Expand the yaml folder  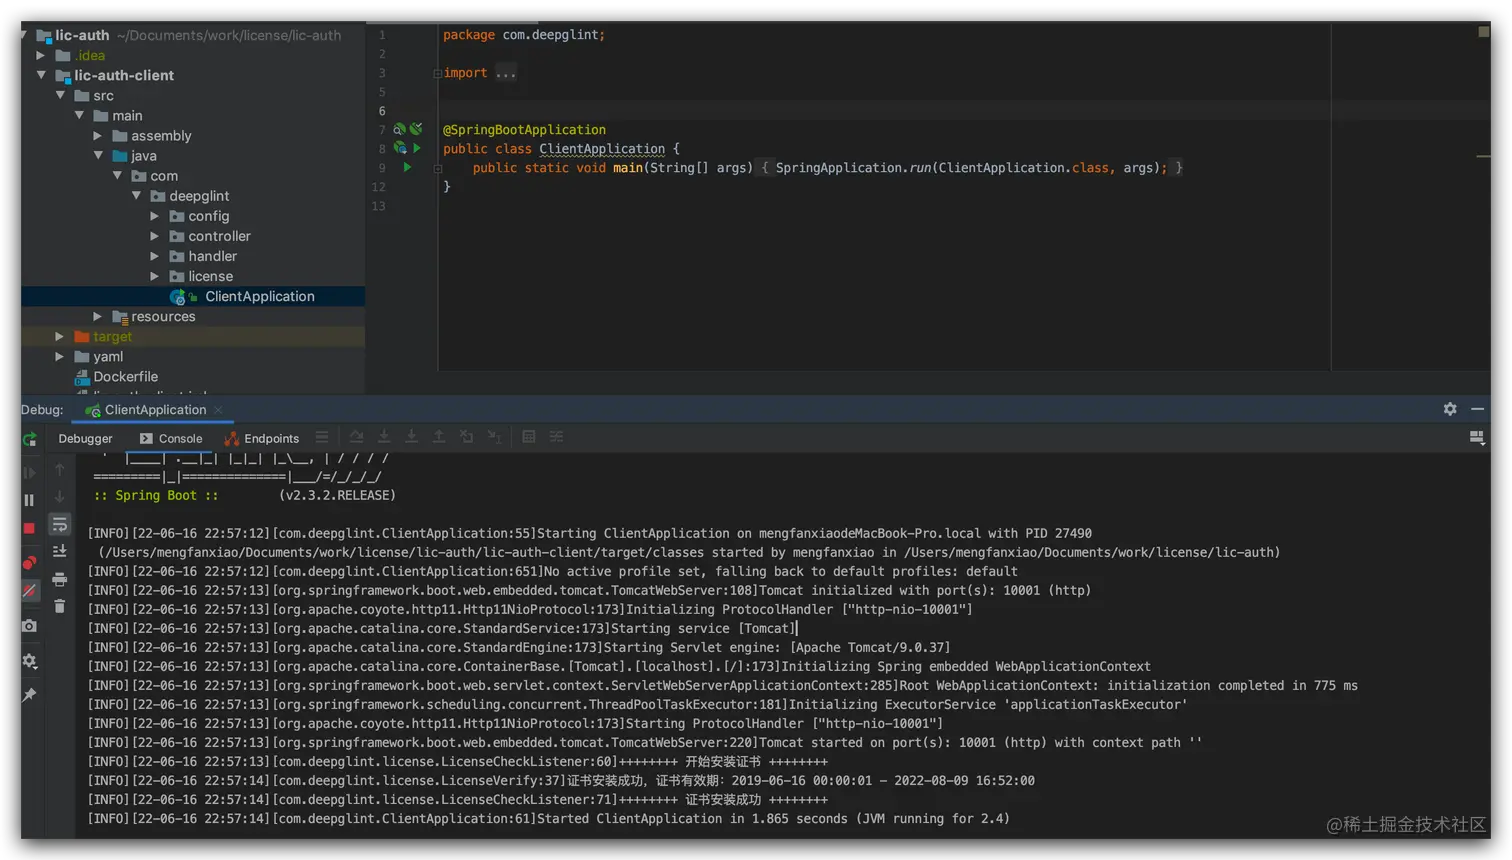point(60,356)
